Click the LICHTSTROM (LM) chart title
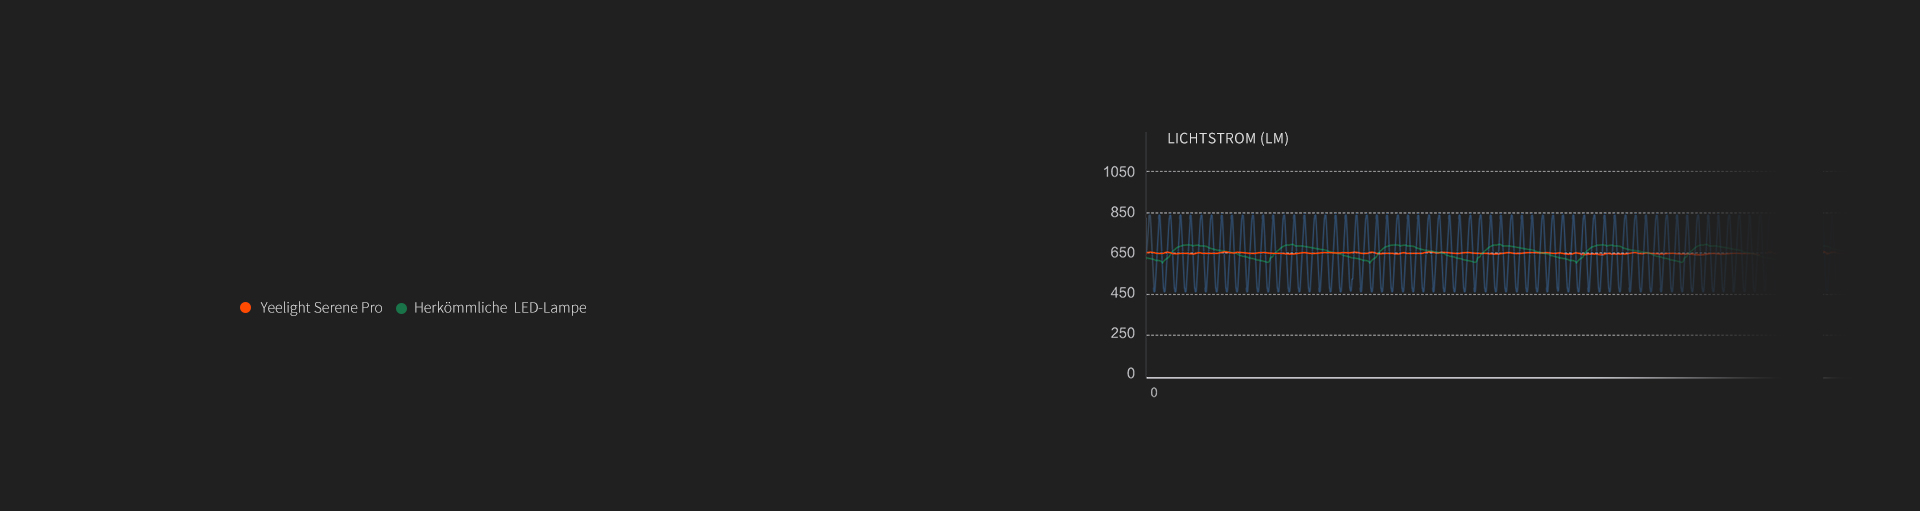1920x511 pixels. click(x=1227, y=139)
